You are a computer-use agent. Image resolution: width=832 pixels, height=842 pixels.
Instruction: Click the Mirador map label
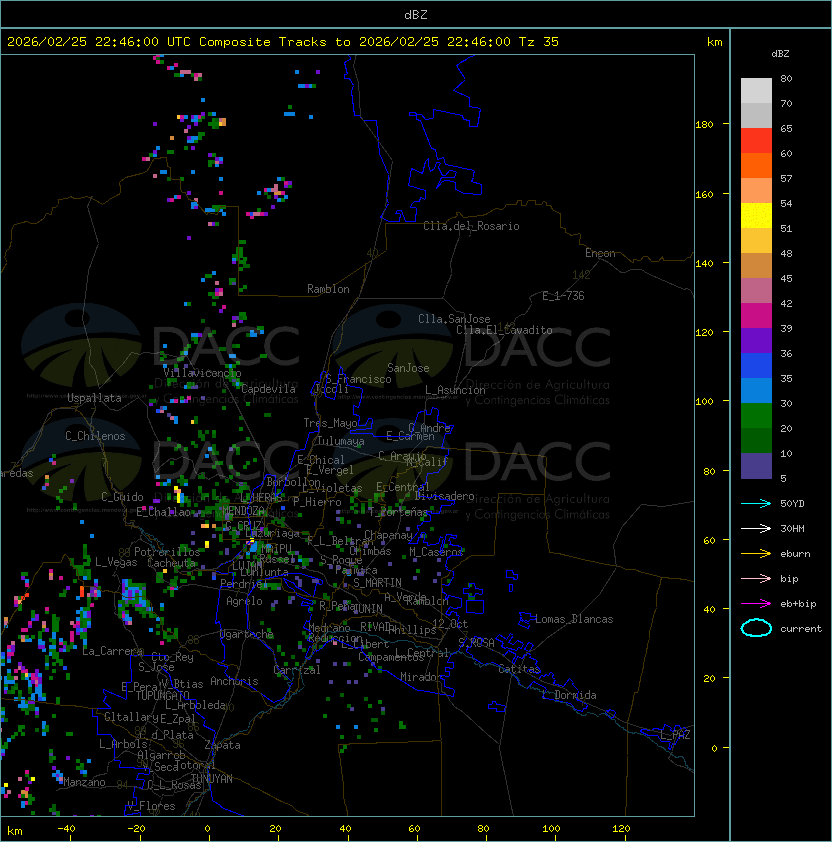[x=422, y=677]
